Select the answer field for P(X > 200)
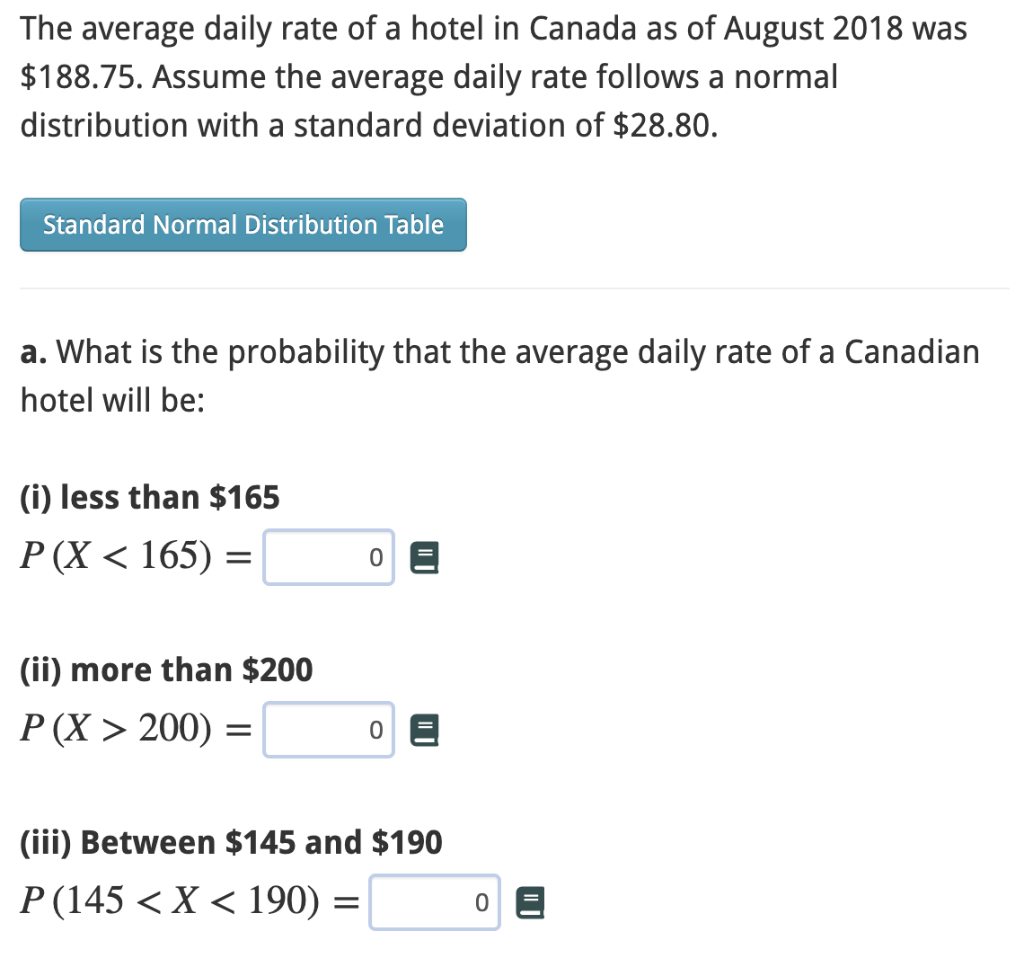1024x958 pixels. (328, 730)
